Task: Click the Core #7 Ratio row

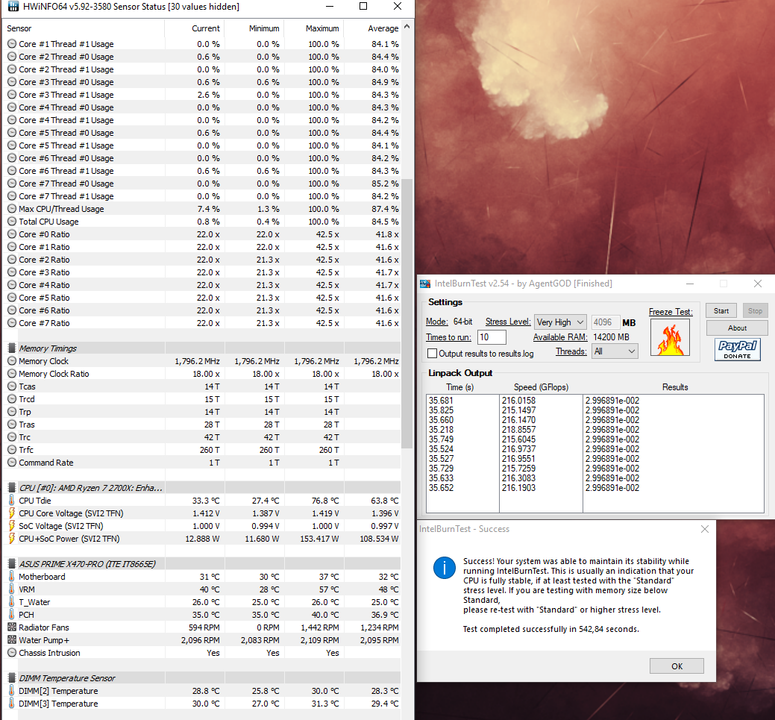Action: (202, 323)
